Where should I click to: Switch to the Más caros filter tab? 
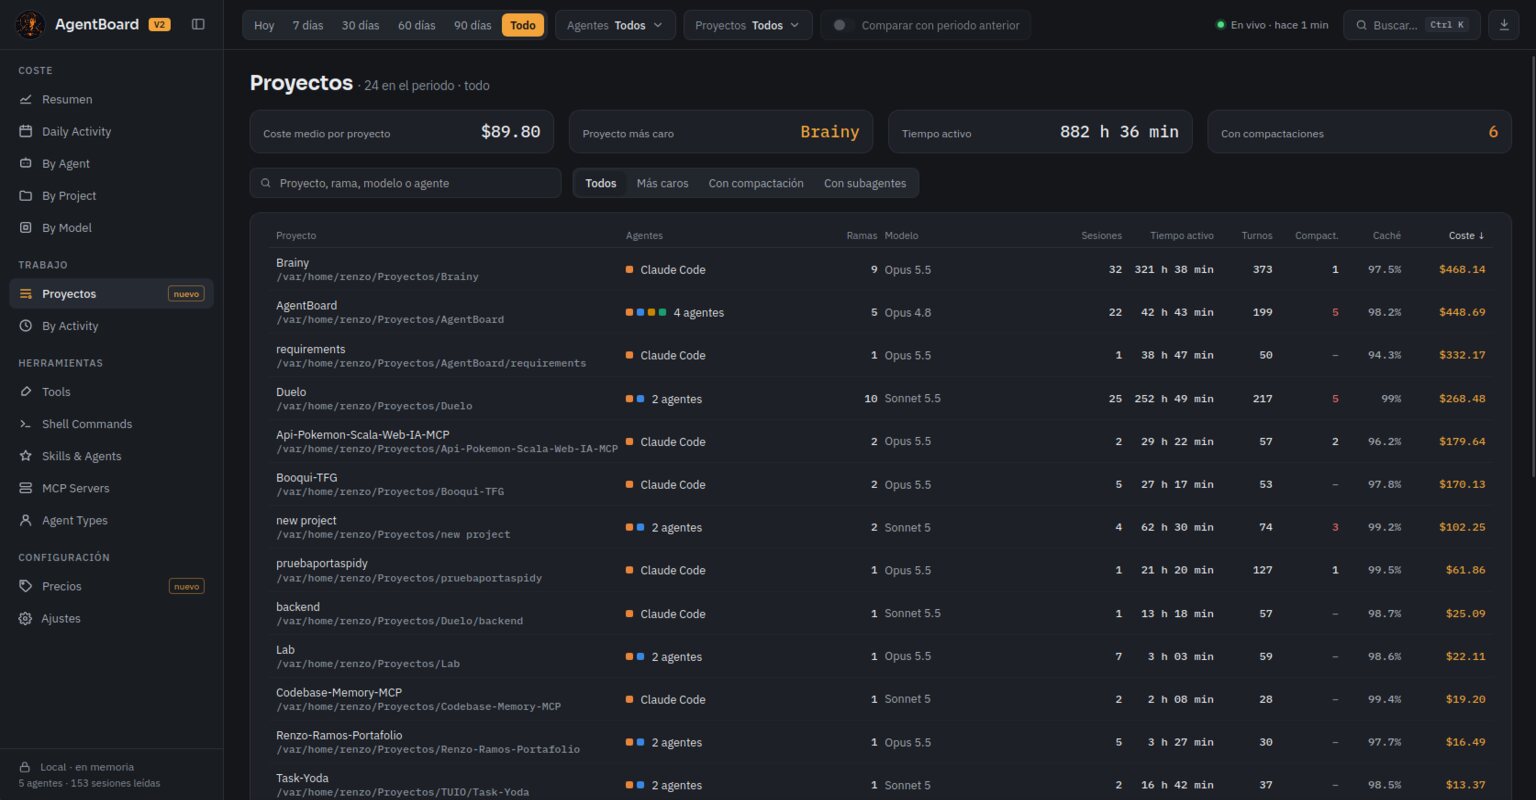(x=662, y=183)
